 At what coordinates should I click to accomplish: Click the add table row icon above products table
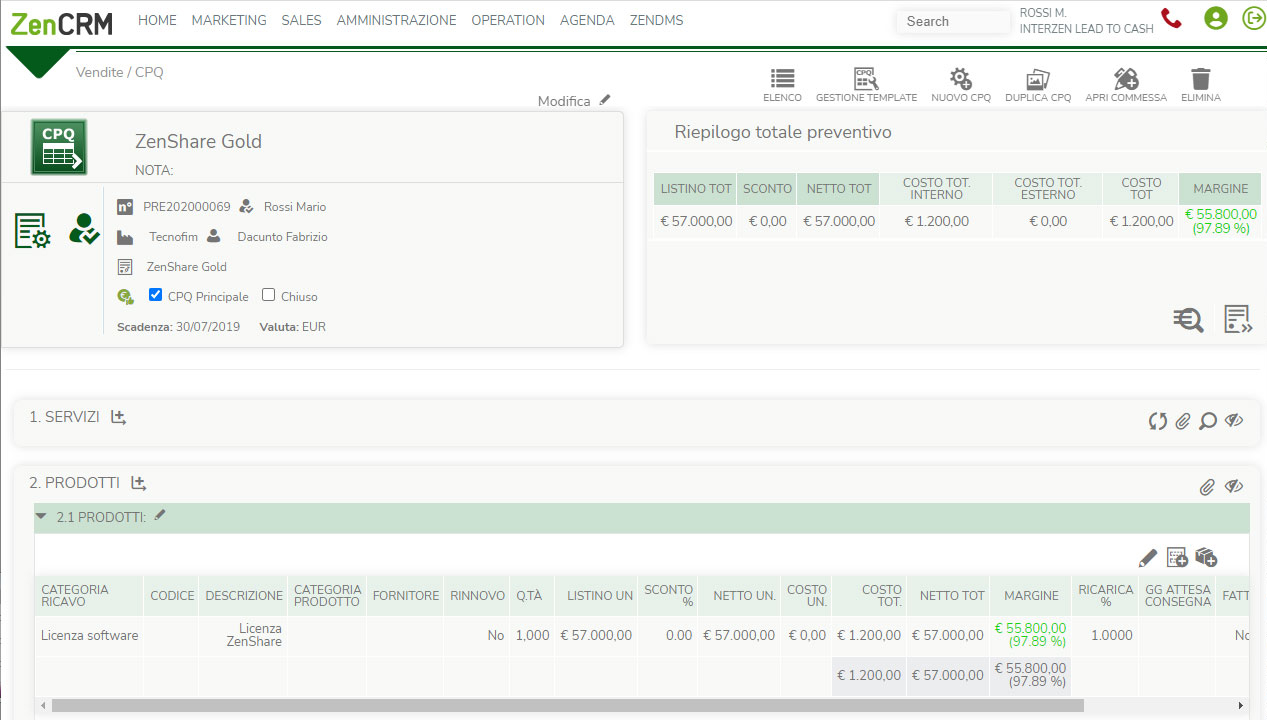[1177, 557]
